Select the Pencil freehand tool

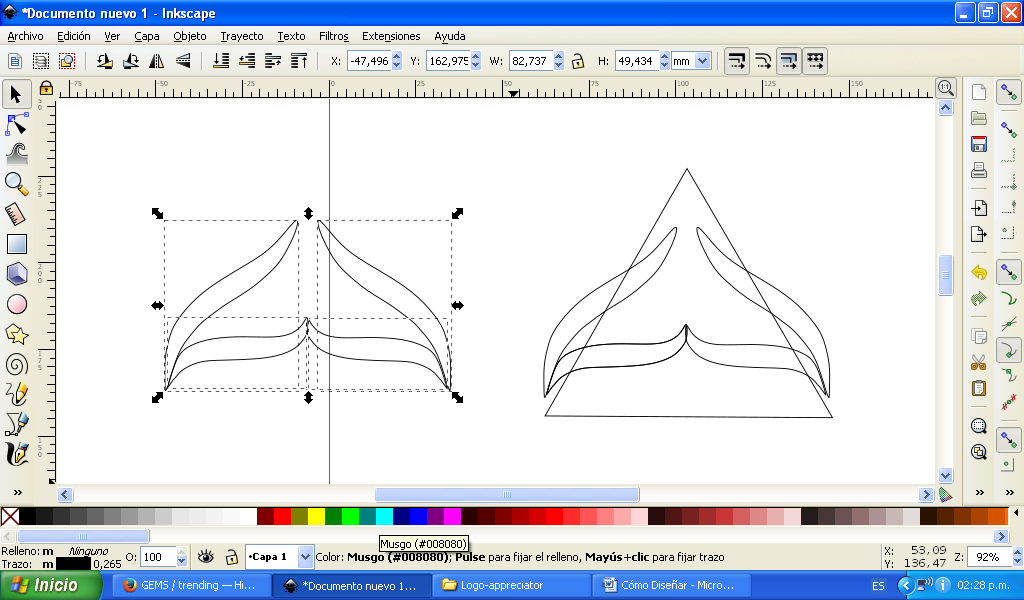[x=16, y=394]
